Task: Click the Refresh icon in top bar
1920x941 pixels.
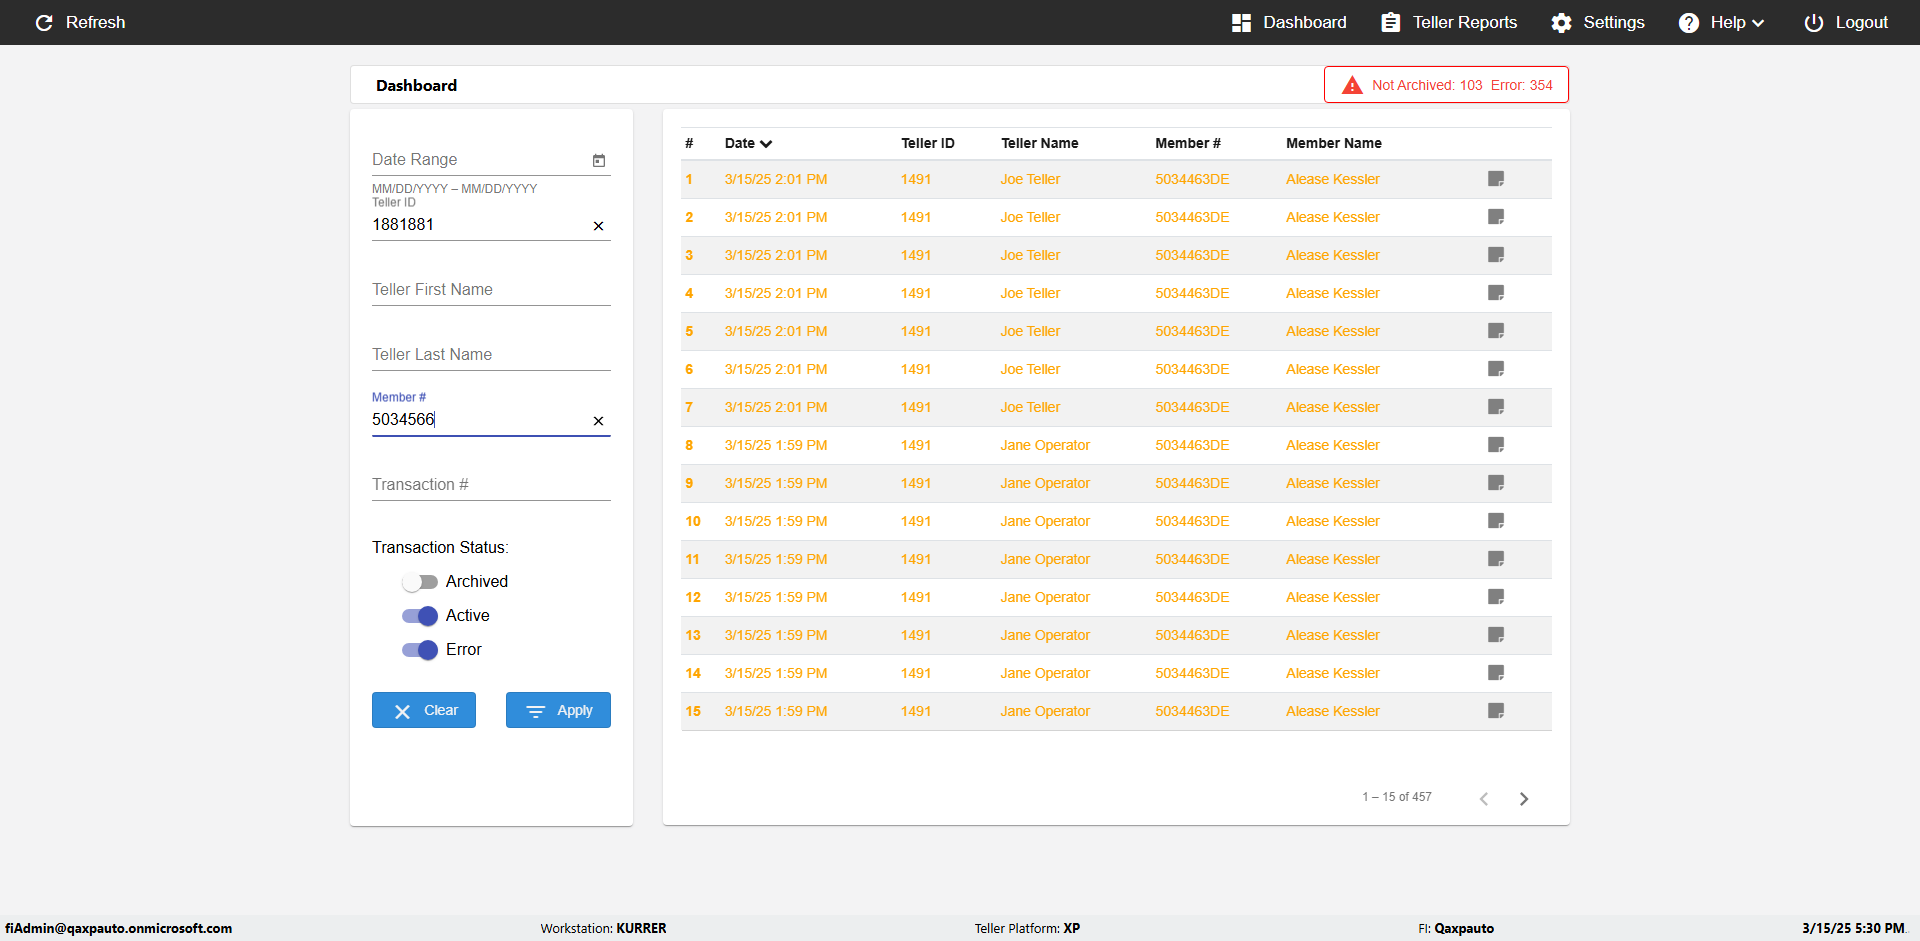Action: tap(44, 23)
